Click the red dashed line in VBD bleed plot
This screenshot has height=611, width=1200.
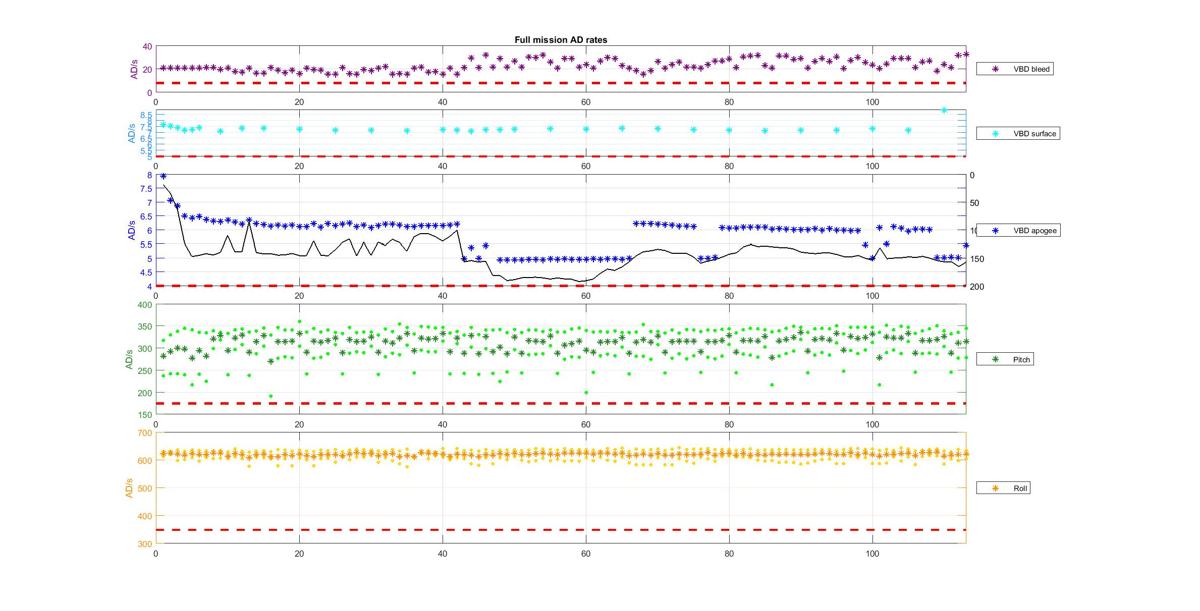pos(561,83)
